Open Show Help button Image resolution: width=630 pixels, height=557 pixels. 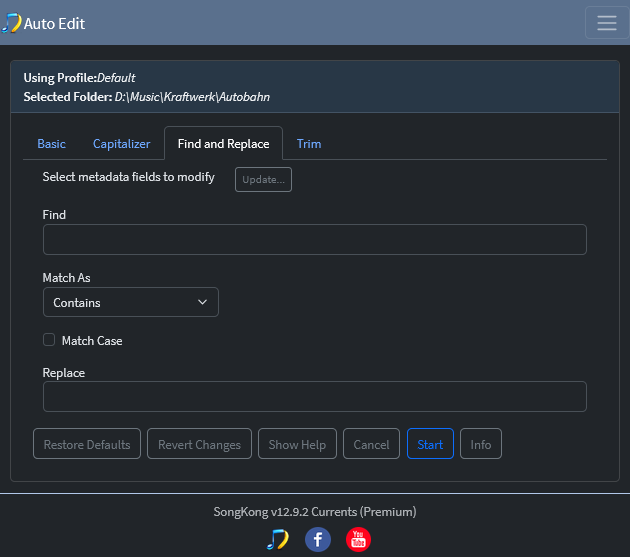point(297,444)
